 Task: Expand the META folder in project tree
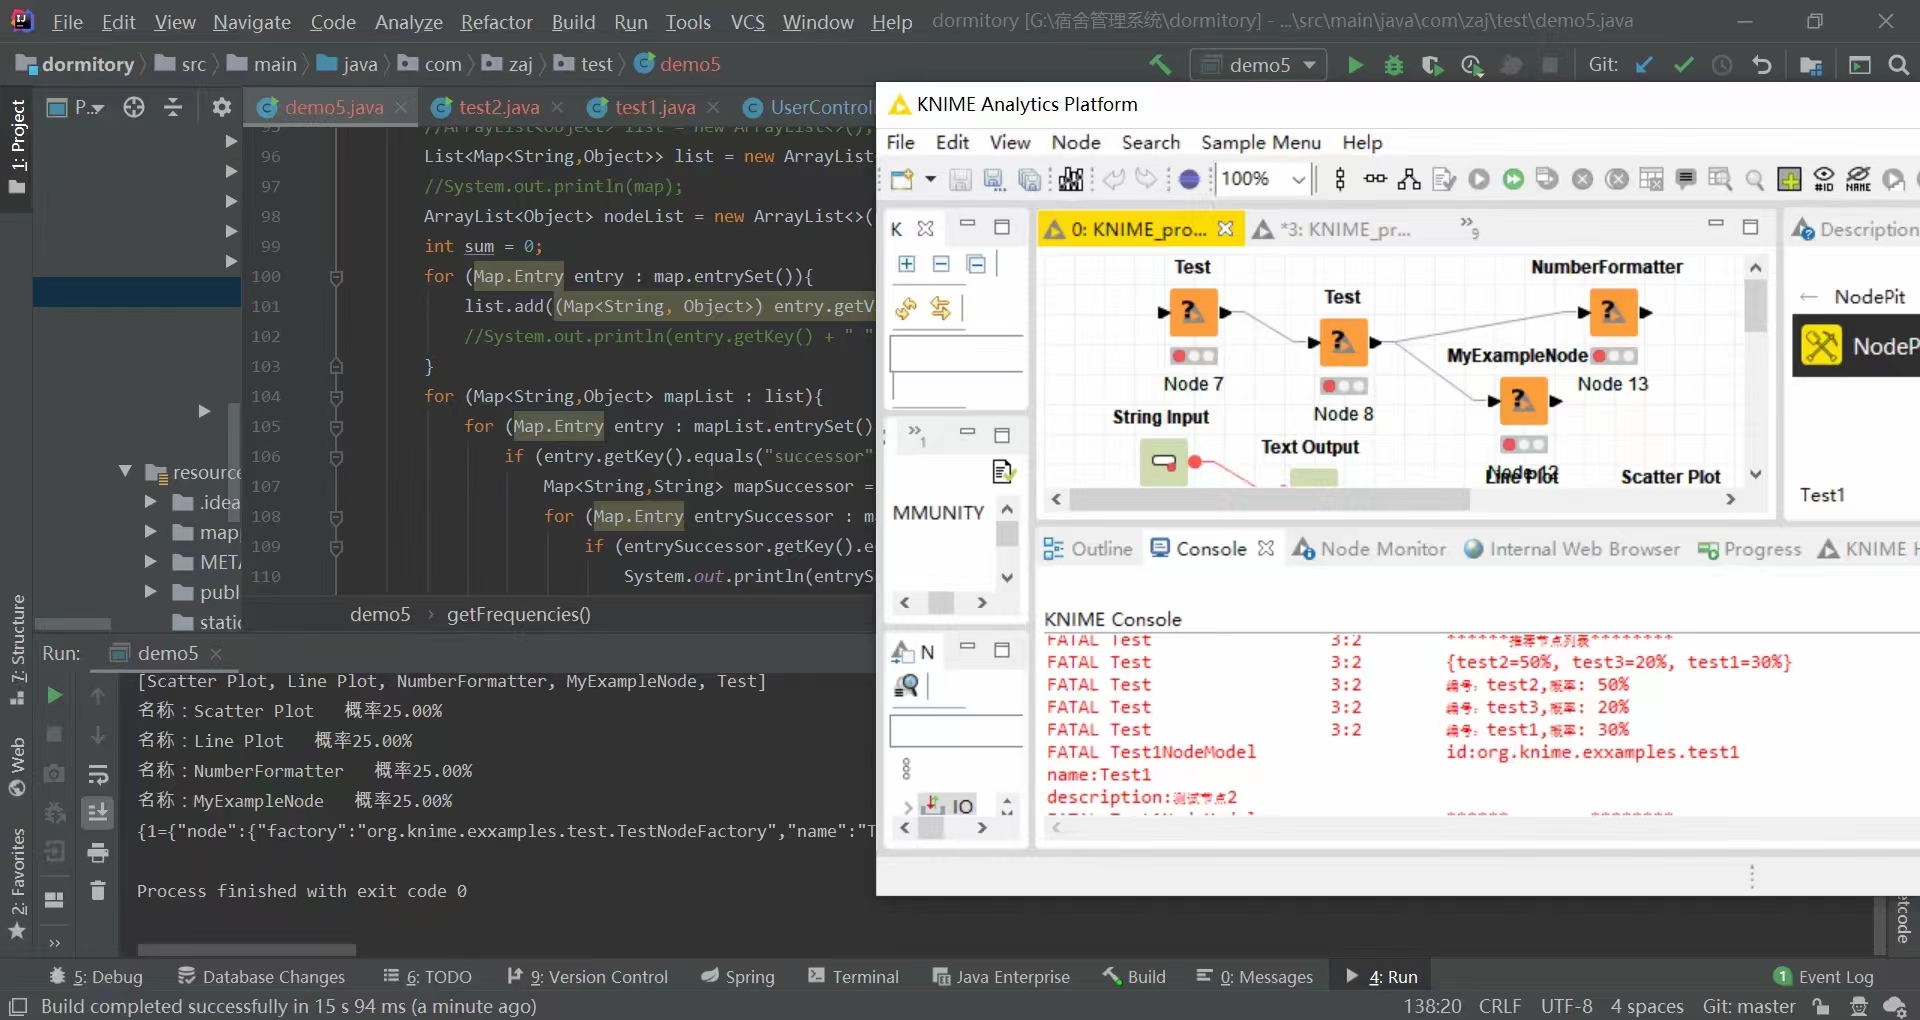pyautogui.click(x=150, y=562)
